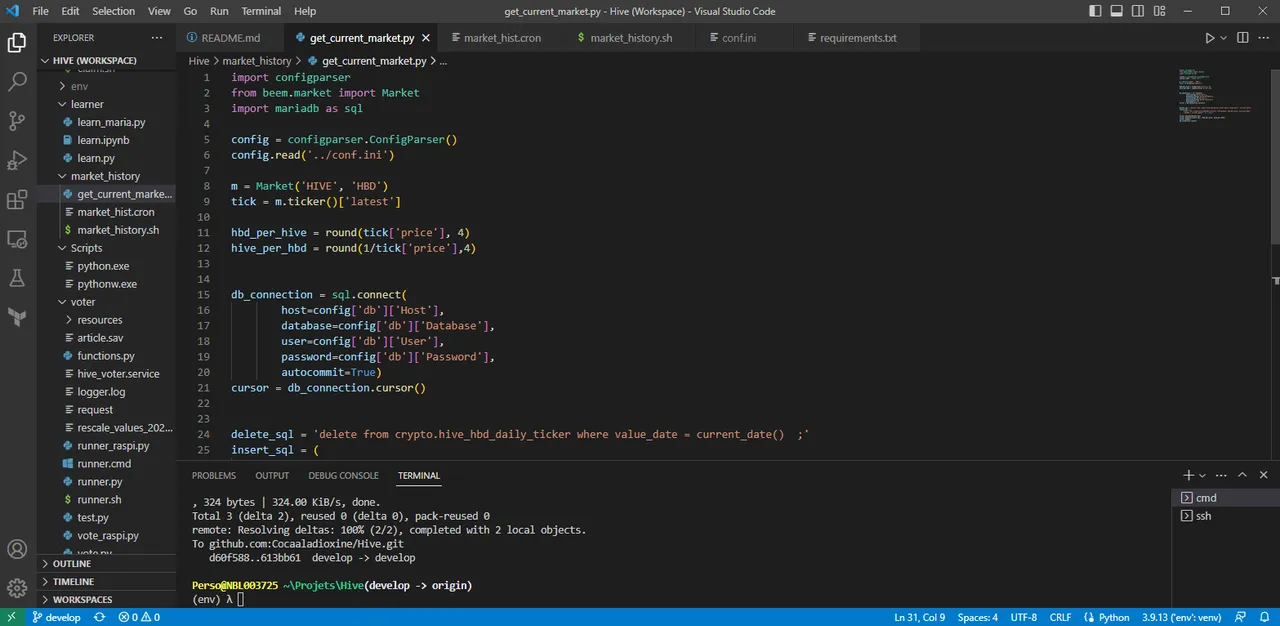The image size is (1280, 626).
Task: Open the Manage gear icon
Action: click(17, 588)
